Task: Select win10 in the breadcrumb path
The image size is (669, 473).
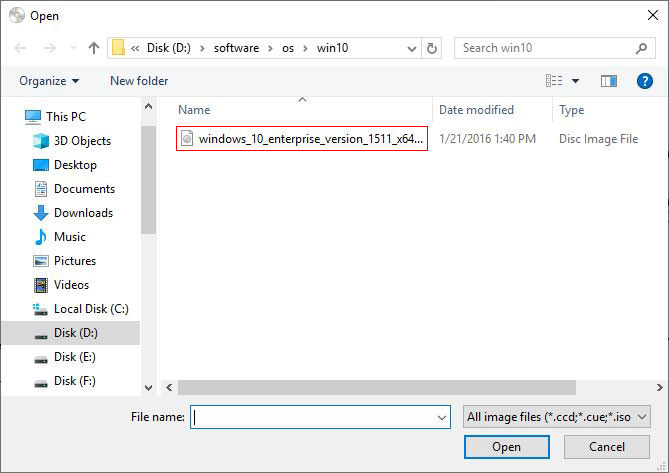Action: coord(332,48)
